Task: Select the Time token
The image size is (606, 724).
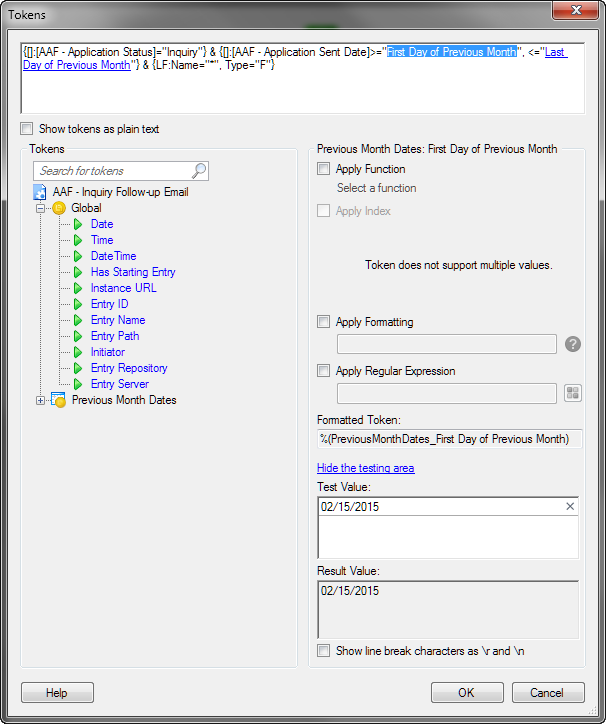Action: [x=102, y=240]
